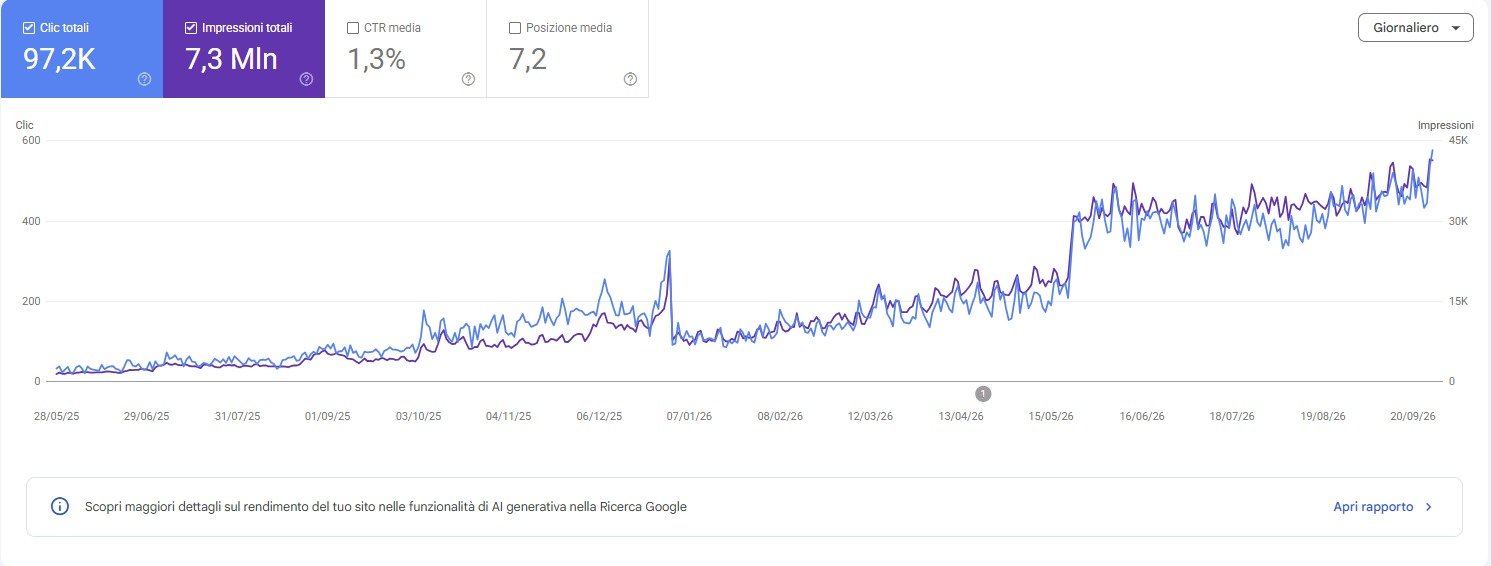The image size is (1491, 566).
Task: Open help icon on Clic totali card
Action: 144,79
